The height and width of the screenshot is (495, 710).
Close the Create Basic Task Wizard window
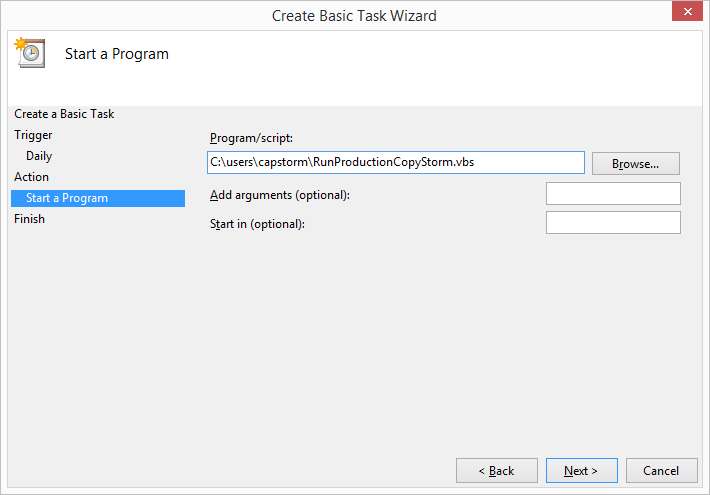point(687,11)
